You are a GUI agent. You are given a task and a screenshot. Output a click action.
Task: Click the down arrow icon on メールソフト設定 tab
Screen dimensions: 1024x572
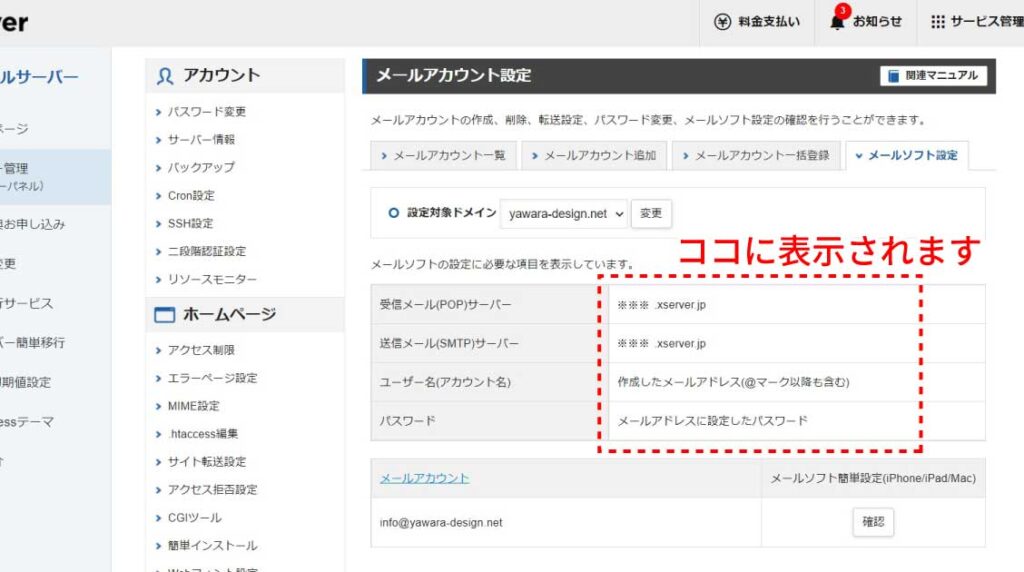859,156
